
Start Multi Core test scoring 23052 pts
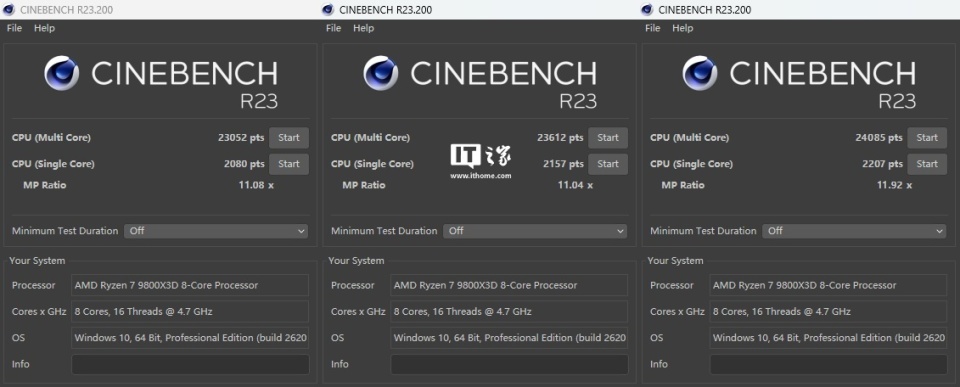pyautogui.click(x=289, y=138)
